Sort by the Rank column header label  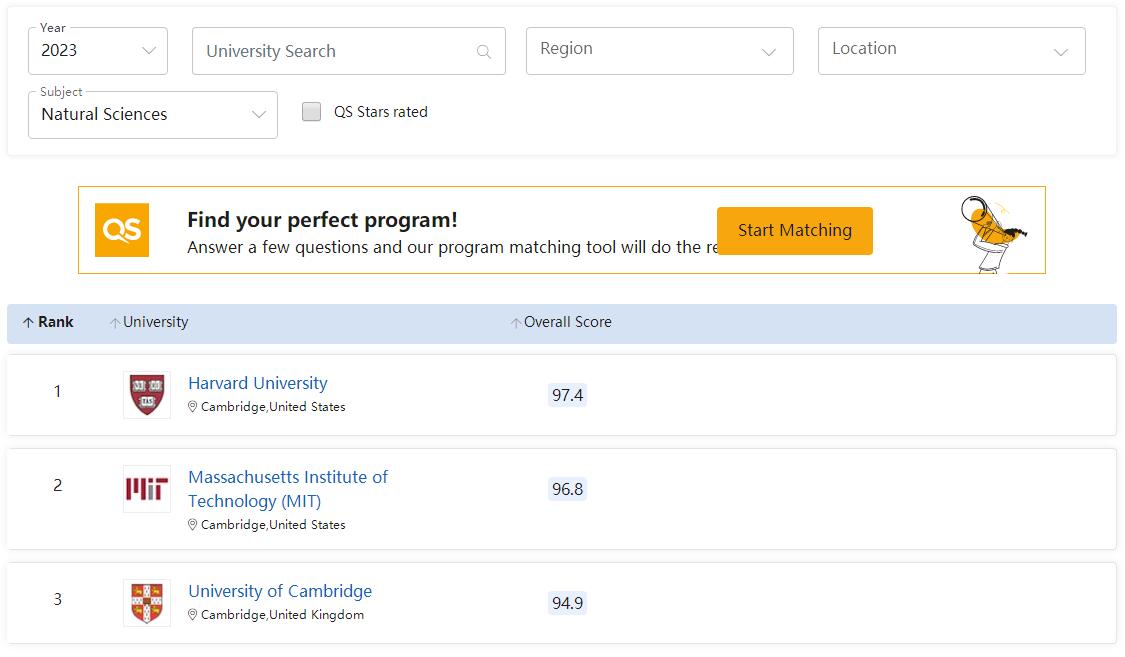pyautogui.click(x=56, y=322)
